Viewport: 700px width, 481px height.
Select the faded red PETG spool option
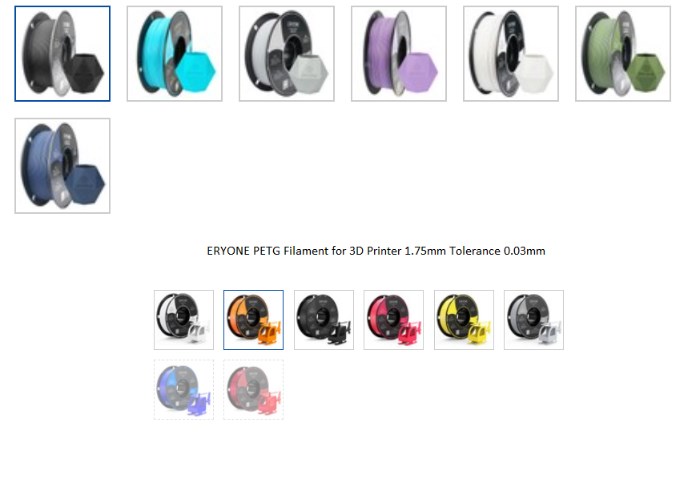click(x=253, y=389)
